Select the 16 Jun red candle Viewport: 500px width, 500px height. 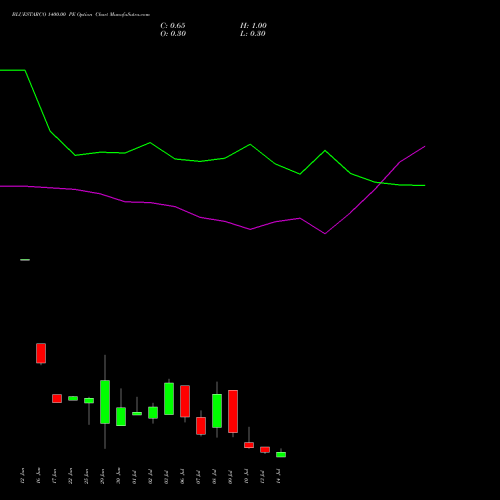(x=41, y=353)
